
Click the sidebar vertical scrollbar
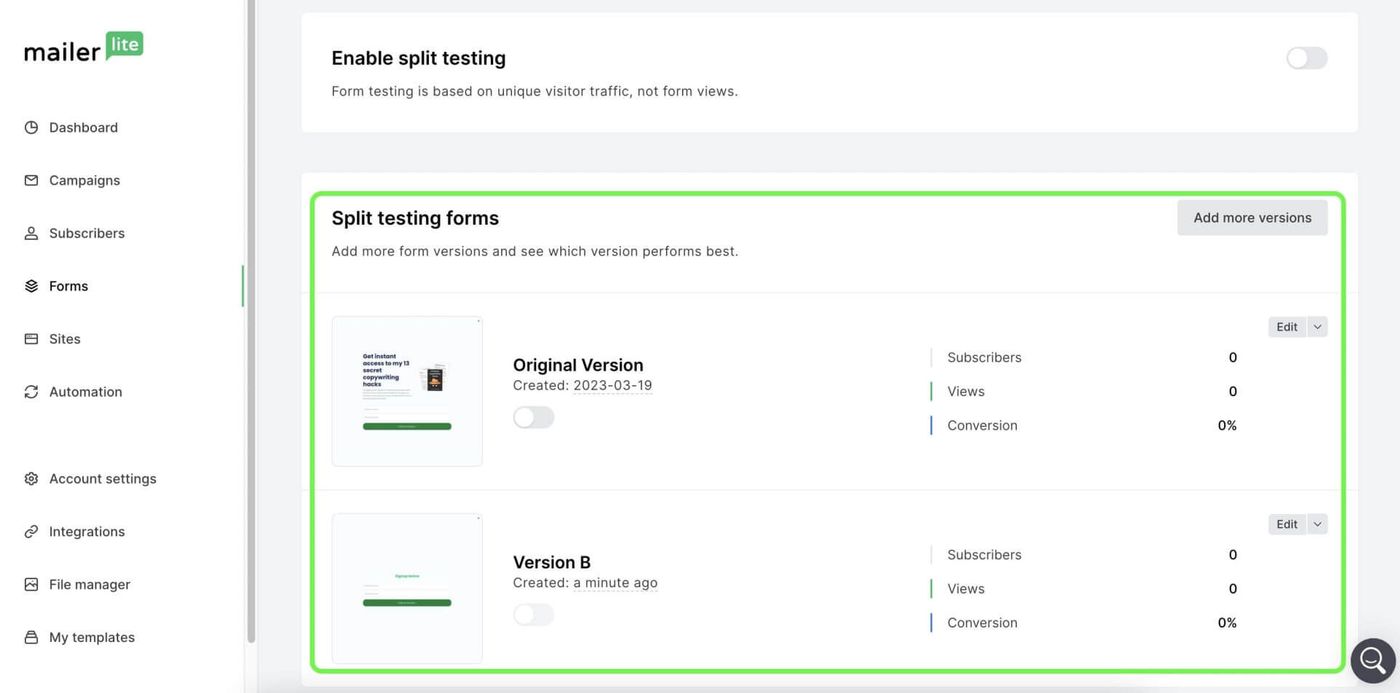(x=251, y=320)
